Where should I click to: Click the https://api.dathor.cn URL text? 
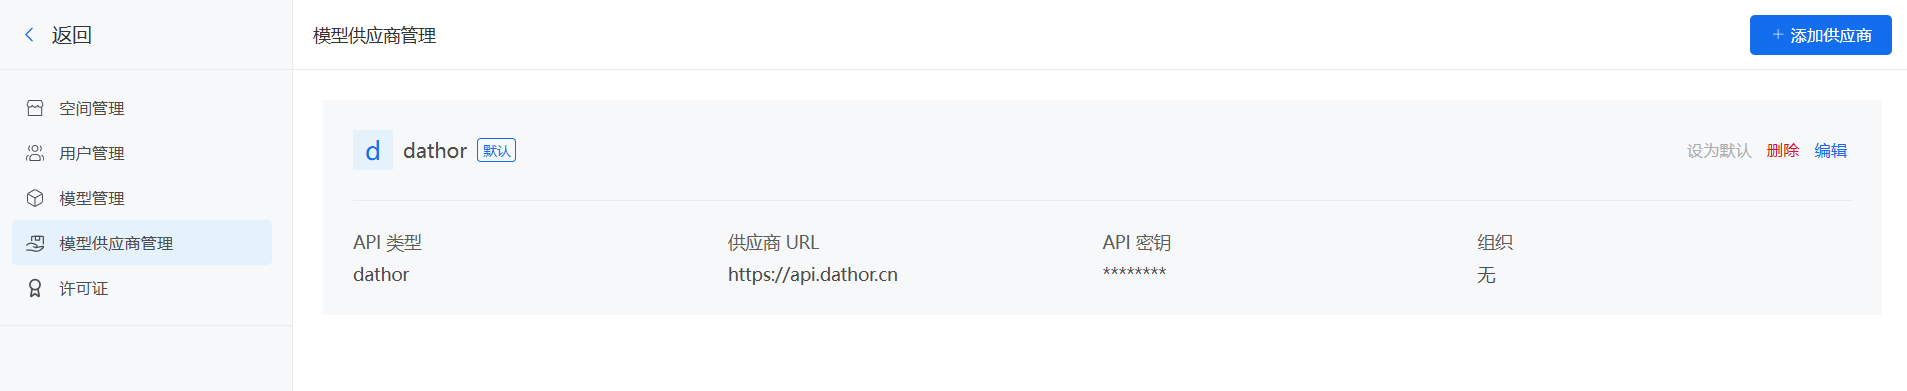pos(813,274)
